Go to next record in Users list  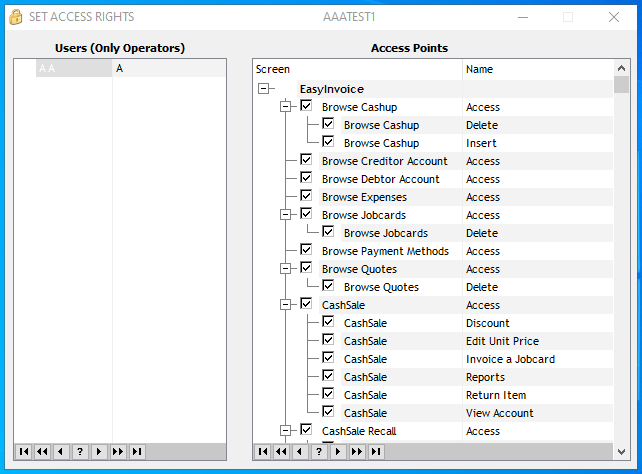tap(99, 451)
